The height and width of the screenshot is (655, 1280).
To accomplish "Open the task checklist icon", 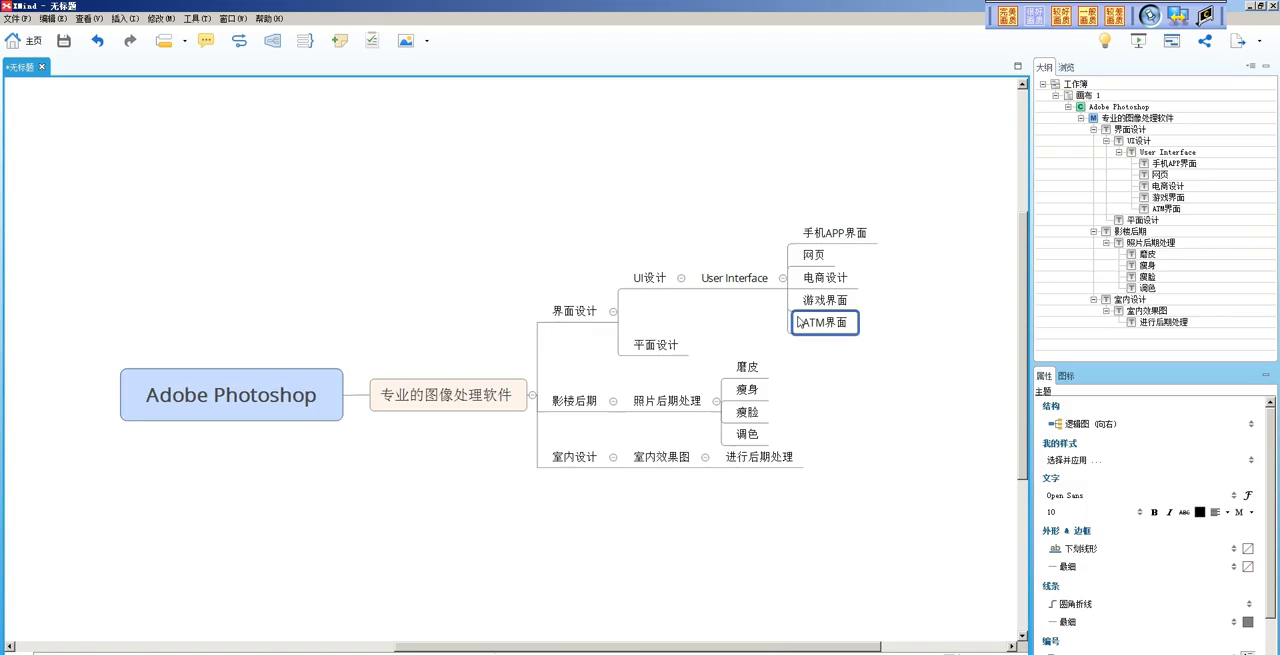I will (x=372, y=41).
